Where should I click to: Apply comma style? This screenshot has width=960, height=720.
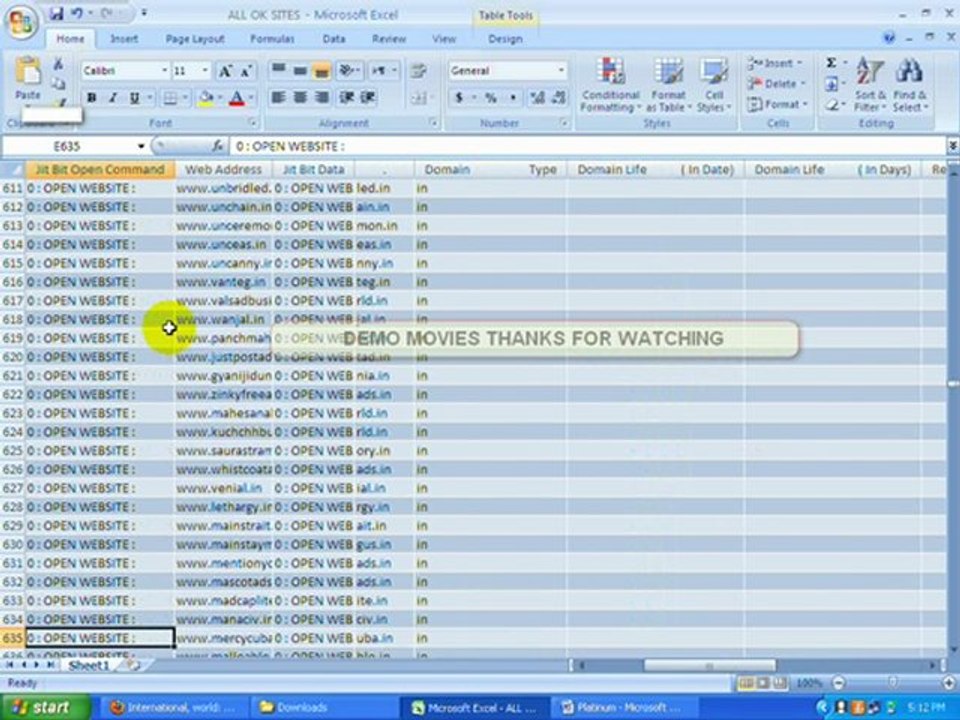(x=513, y=97)
